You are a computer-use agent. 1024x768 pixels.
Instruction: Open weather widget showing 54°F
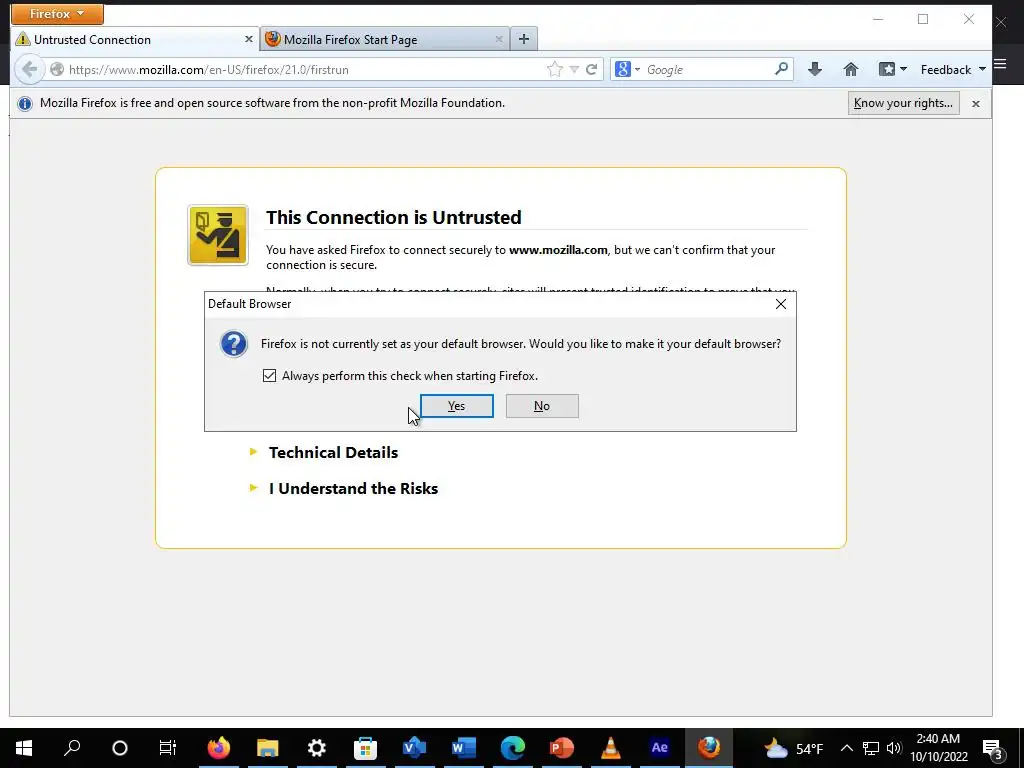point(794,748)
